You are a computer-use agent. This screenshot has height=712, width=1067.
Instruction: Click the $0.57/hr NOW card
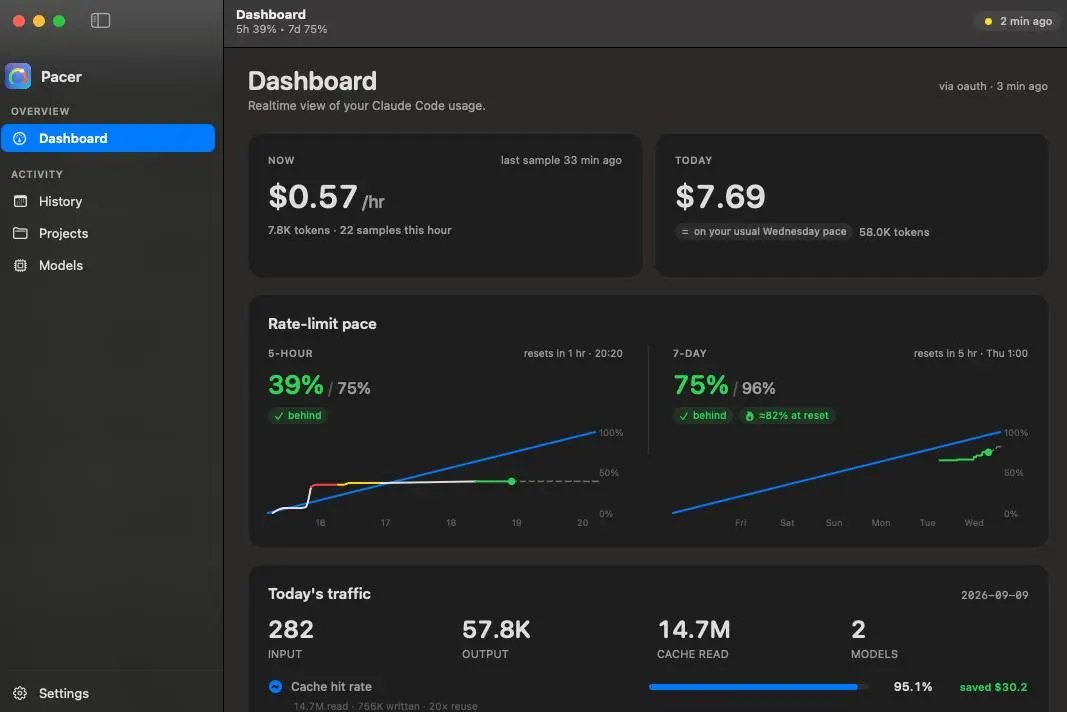coord(445,206)
